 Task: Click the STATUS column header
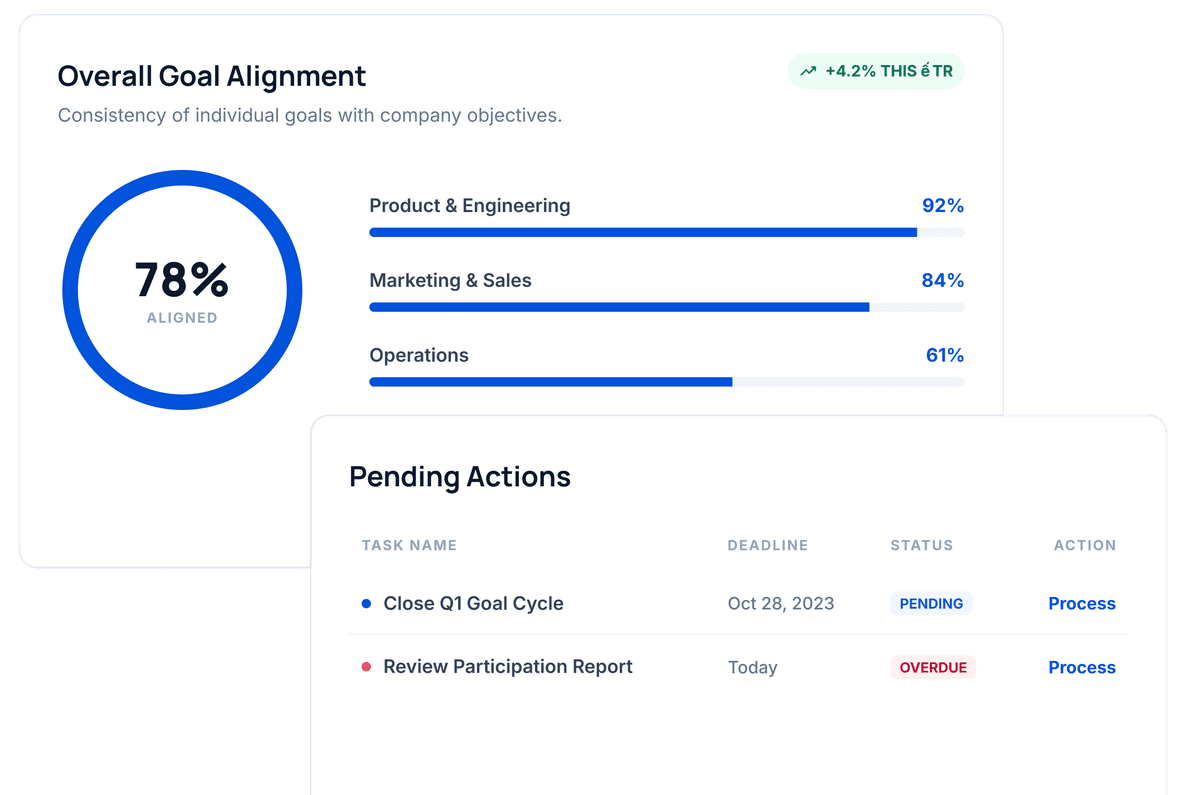pos(921,545)
